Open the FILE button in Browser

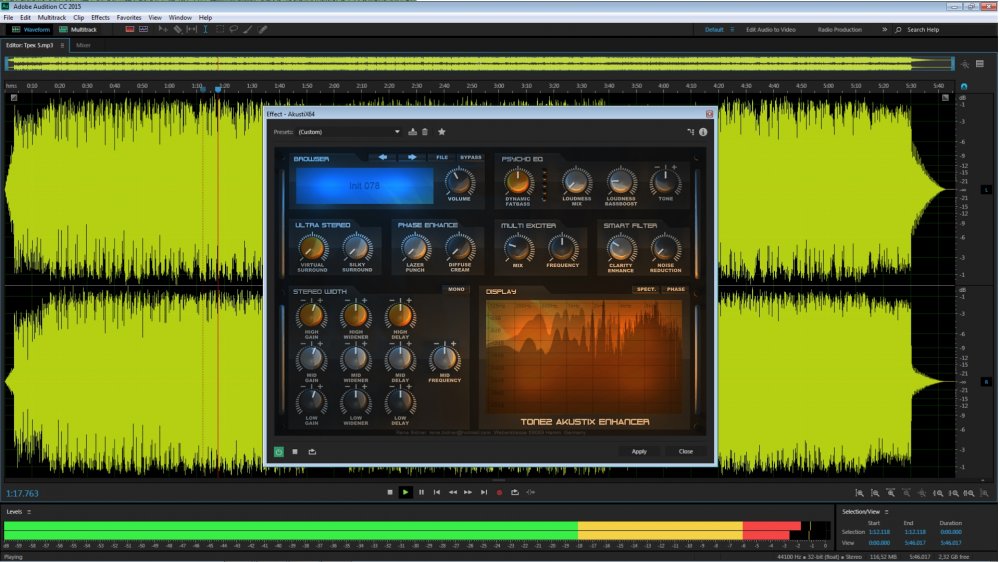[442, 157]
